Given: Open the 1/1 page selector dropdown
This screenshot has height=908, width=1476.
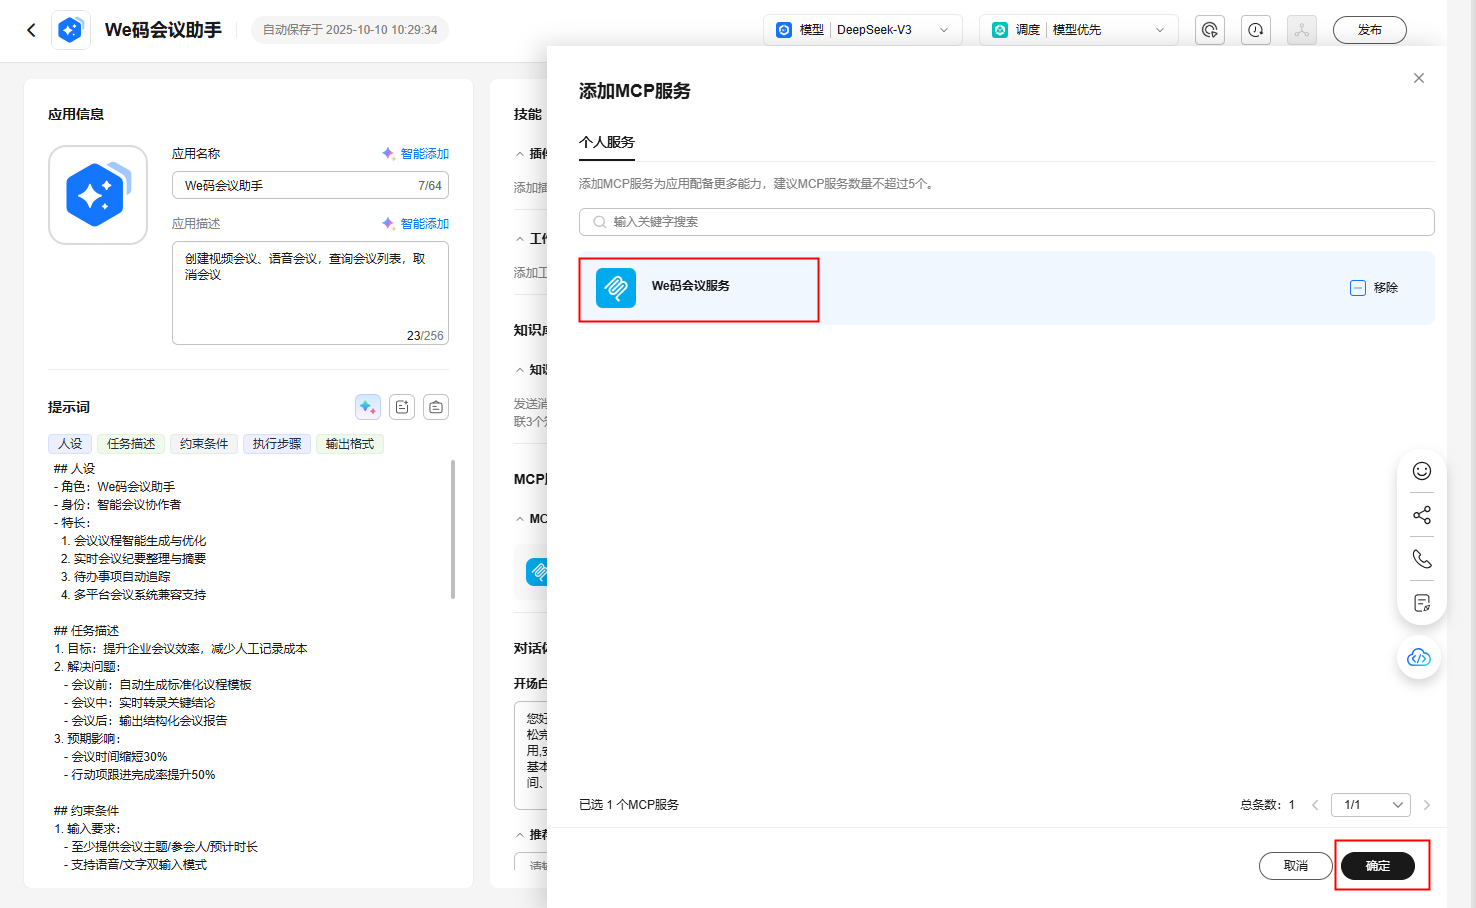Looking at the screenshot, I should coord(1373,805).
